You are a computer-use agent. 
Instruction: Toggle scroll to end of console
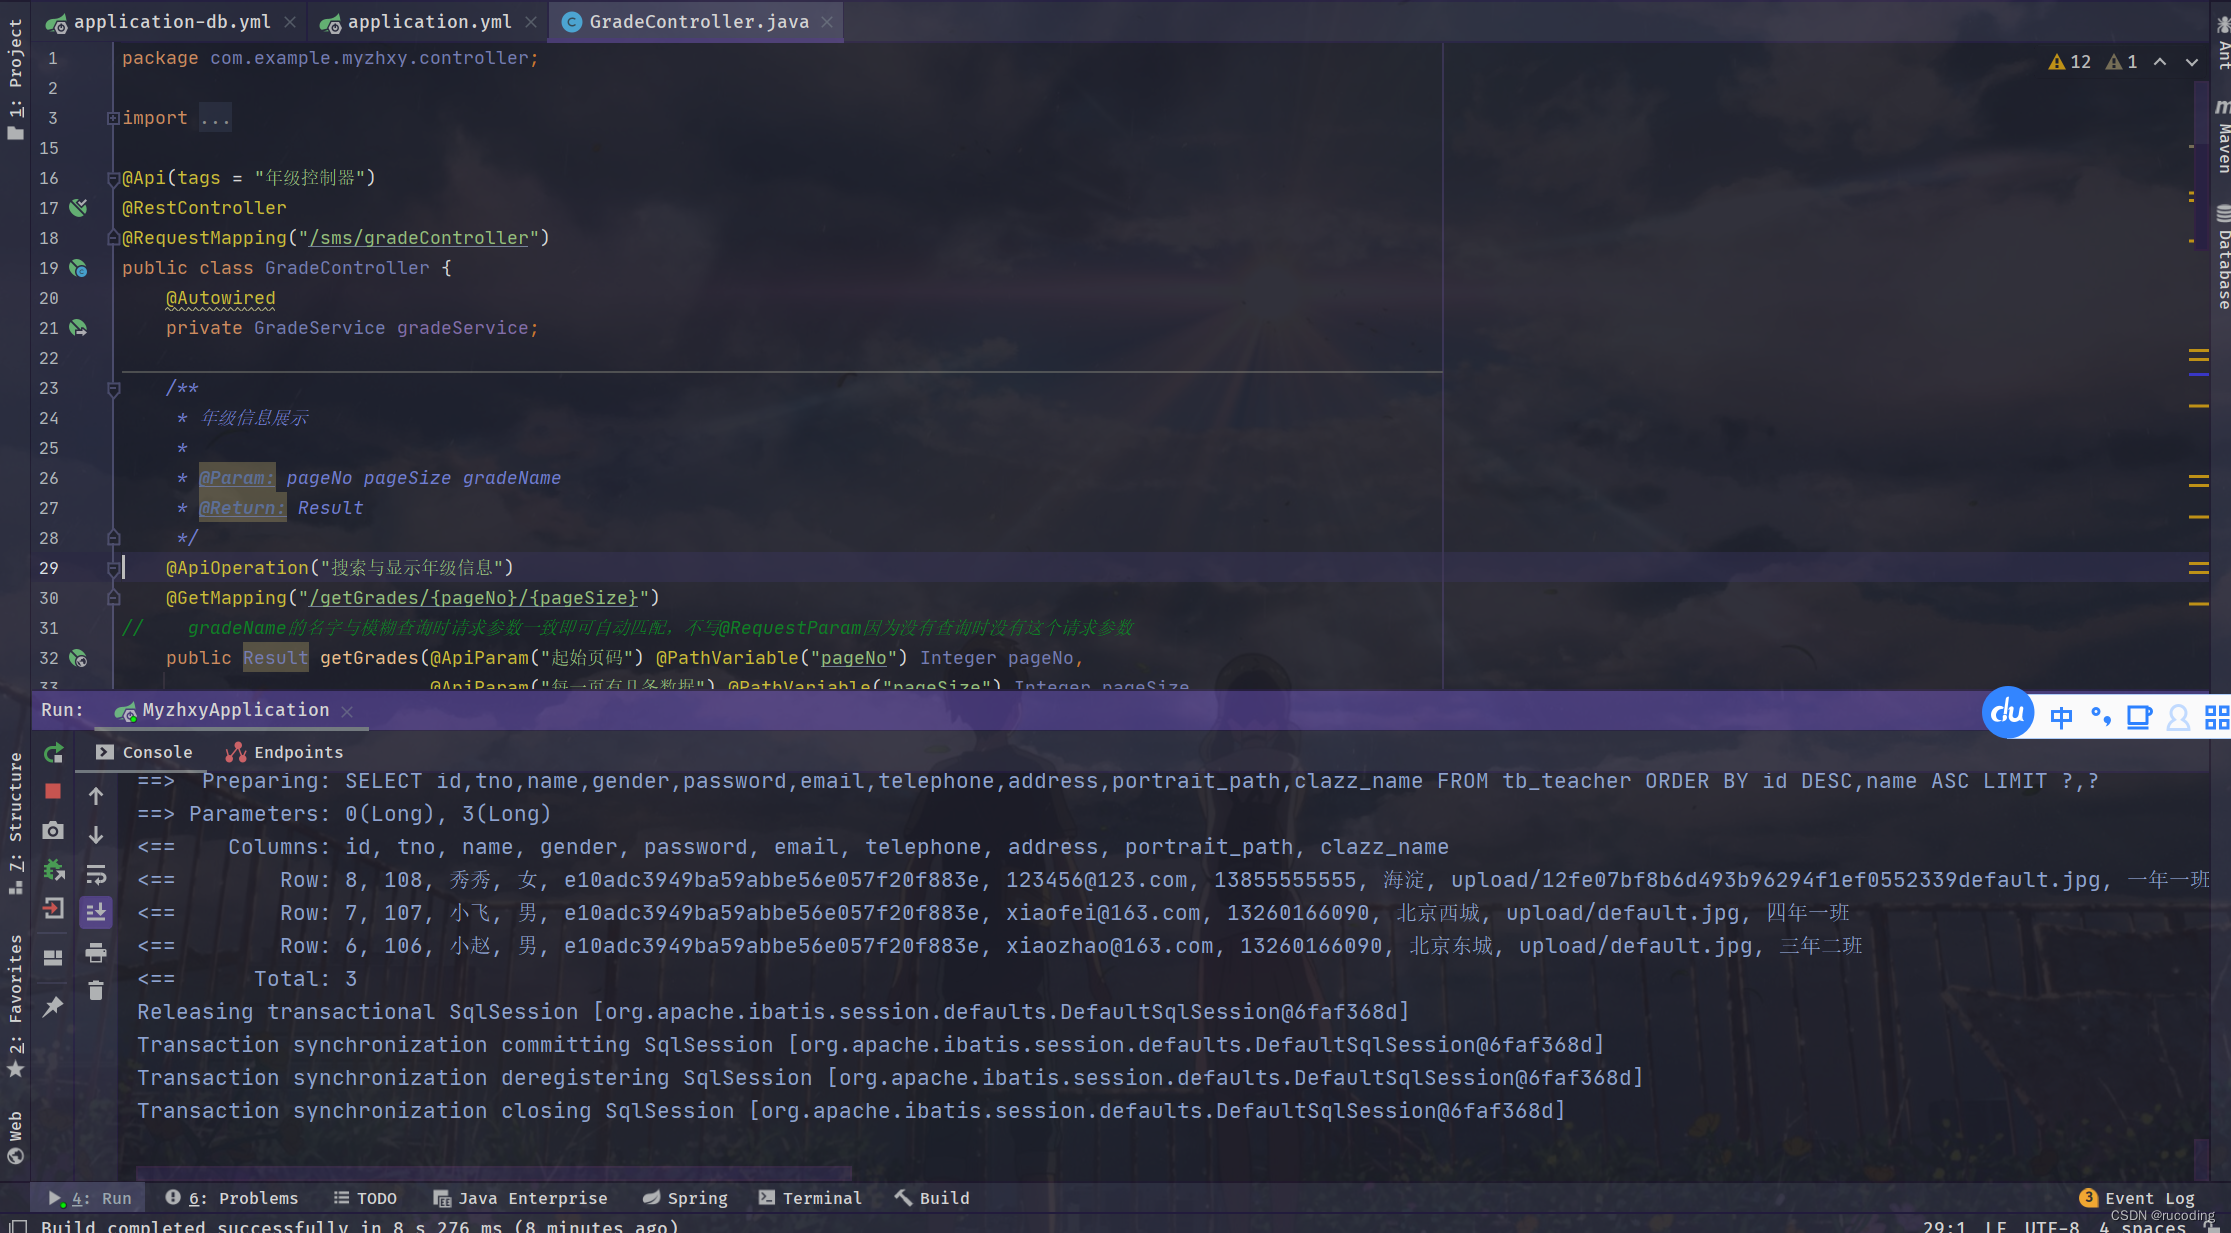pos(96,912)
